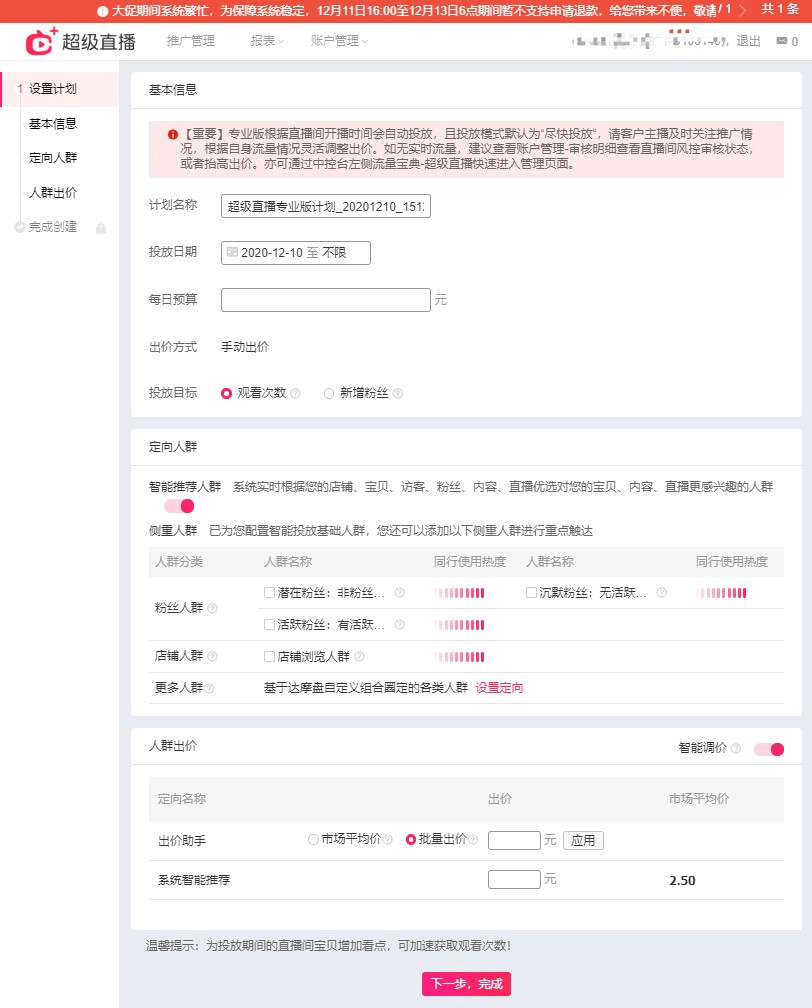Click the 设置定向 link

coord(499,688)
